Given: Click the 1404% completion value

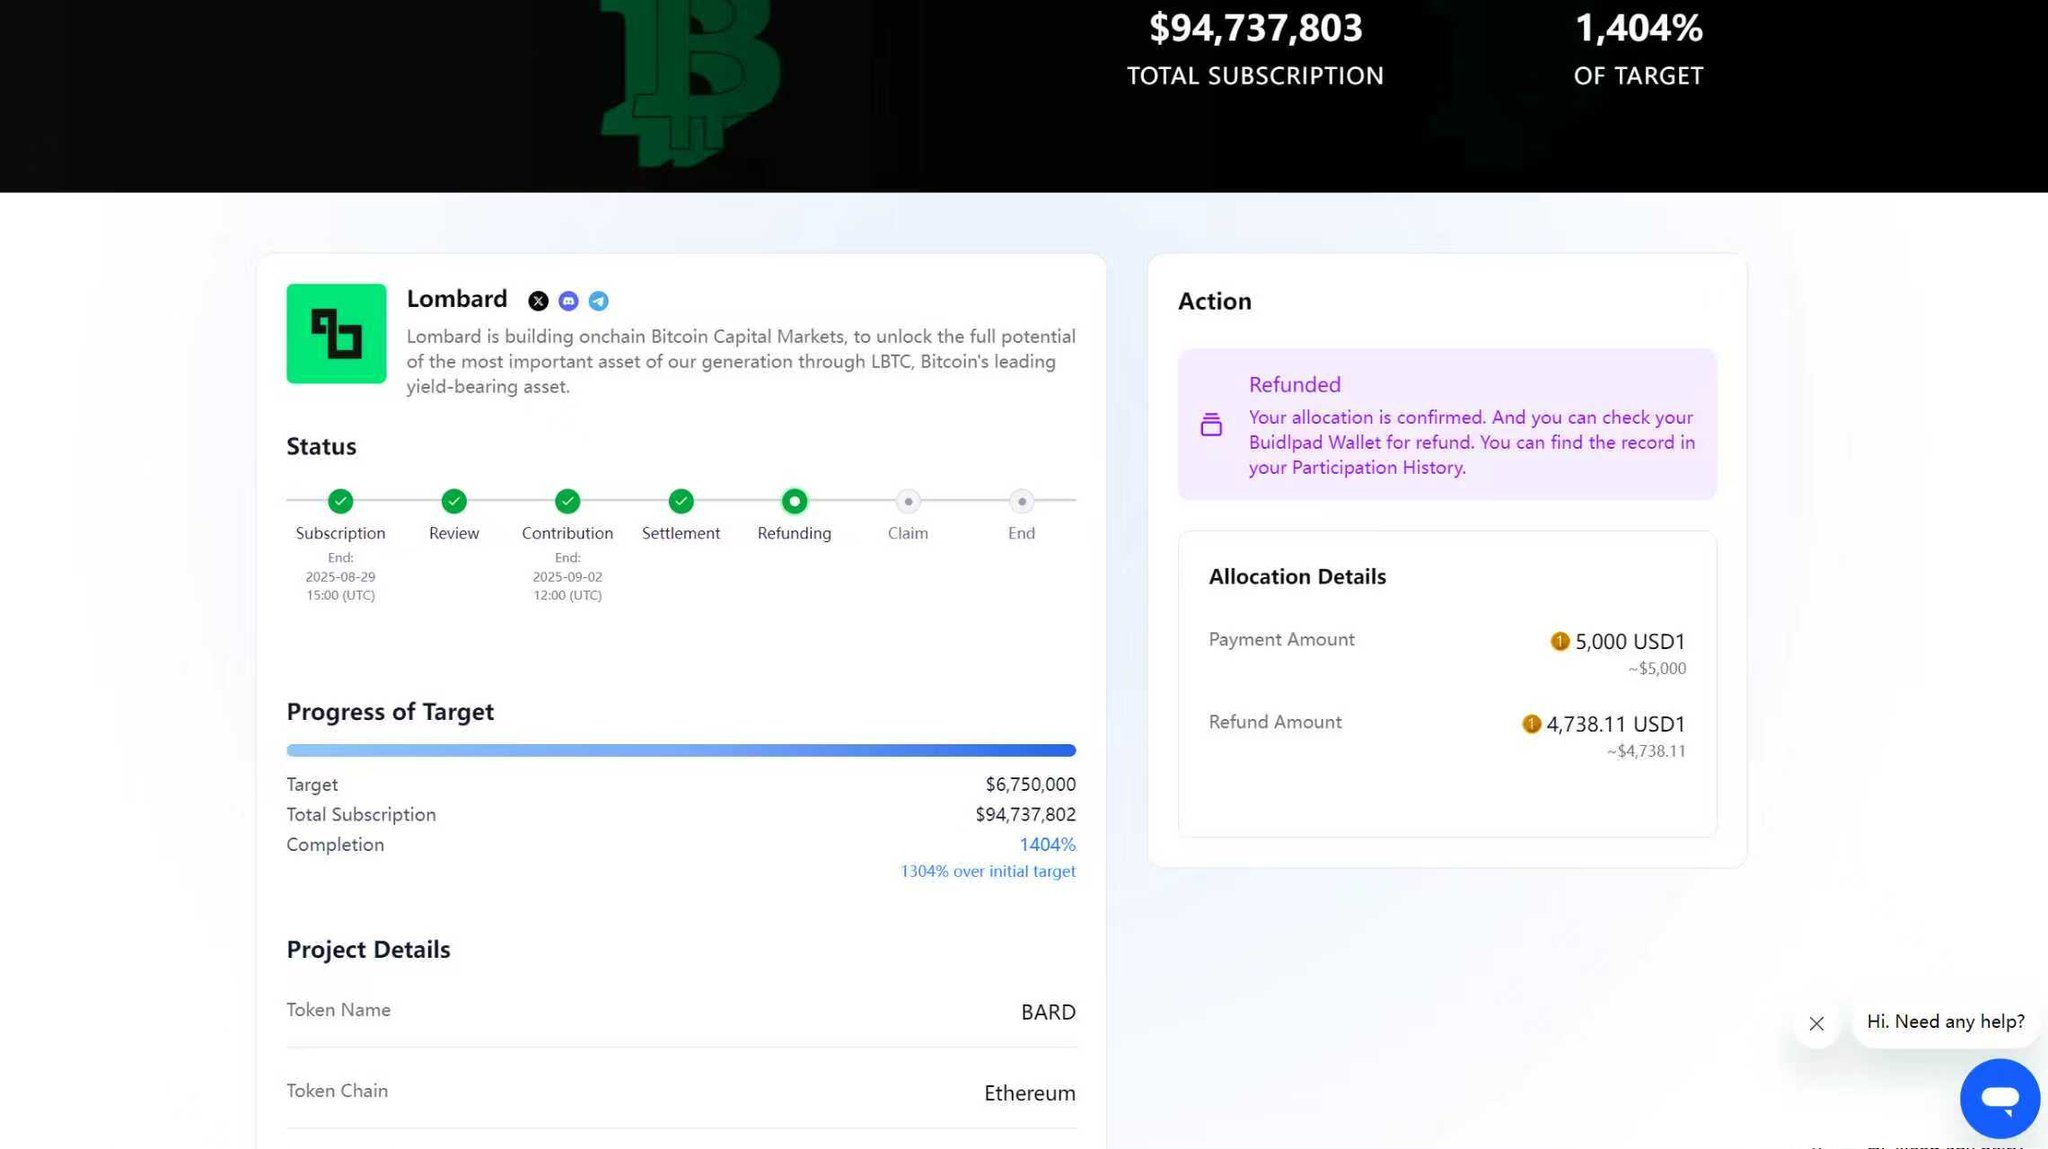Looking at the screenshot, I should click(x=1047, y=845).
